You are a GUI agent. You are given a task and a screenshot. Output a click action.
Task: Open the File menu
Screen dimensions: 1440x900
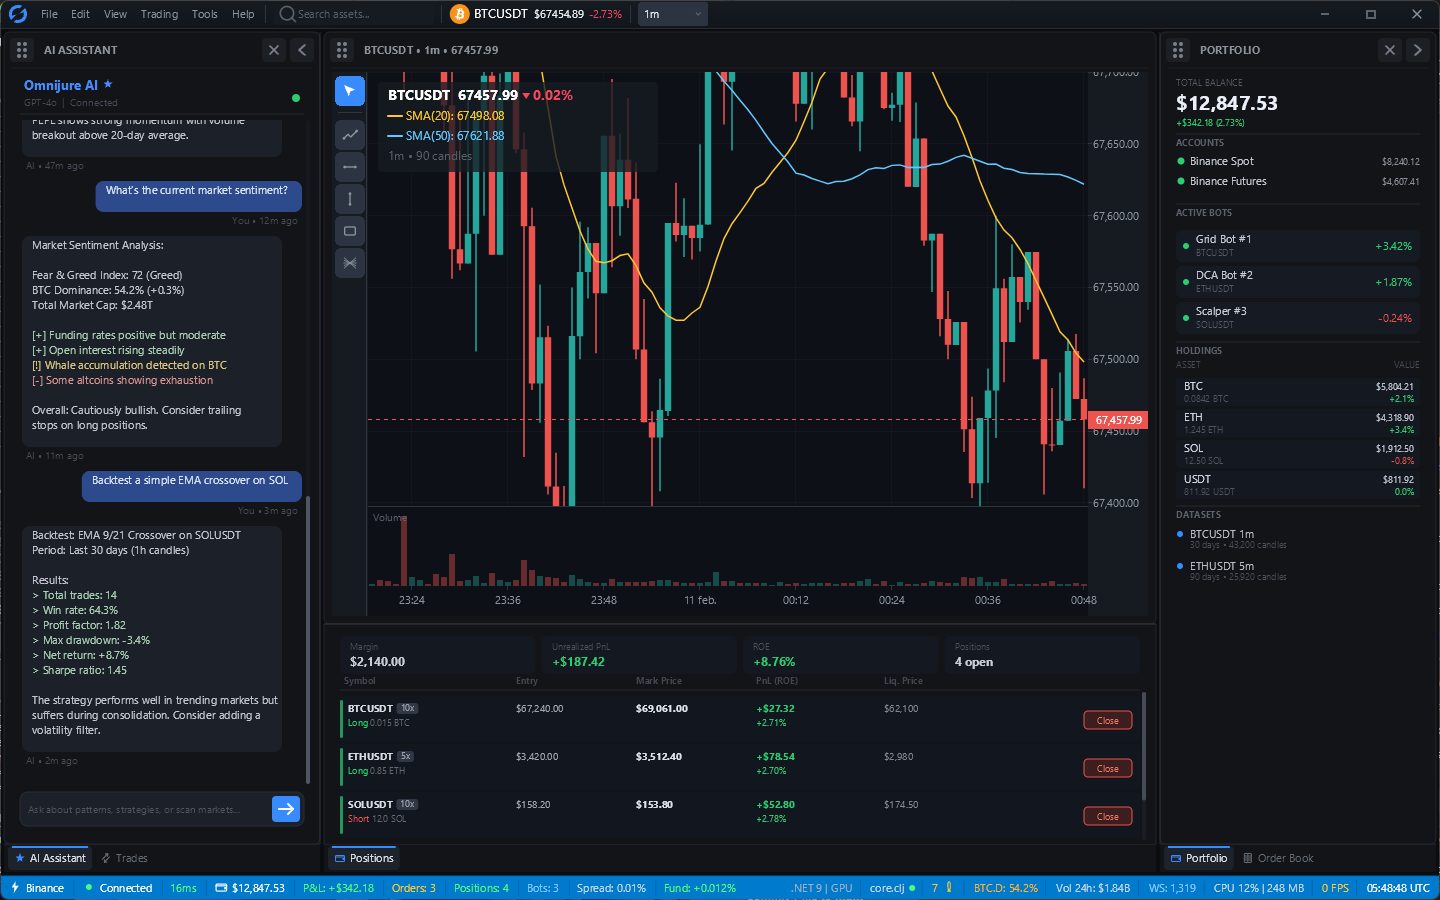(x=49, y=14)
